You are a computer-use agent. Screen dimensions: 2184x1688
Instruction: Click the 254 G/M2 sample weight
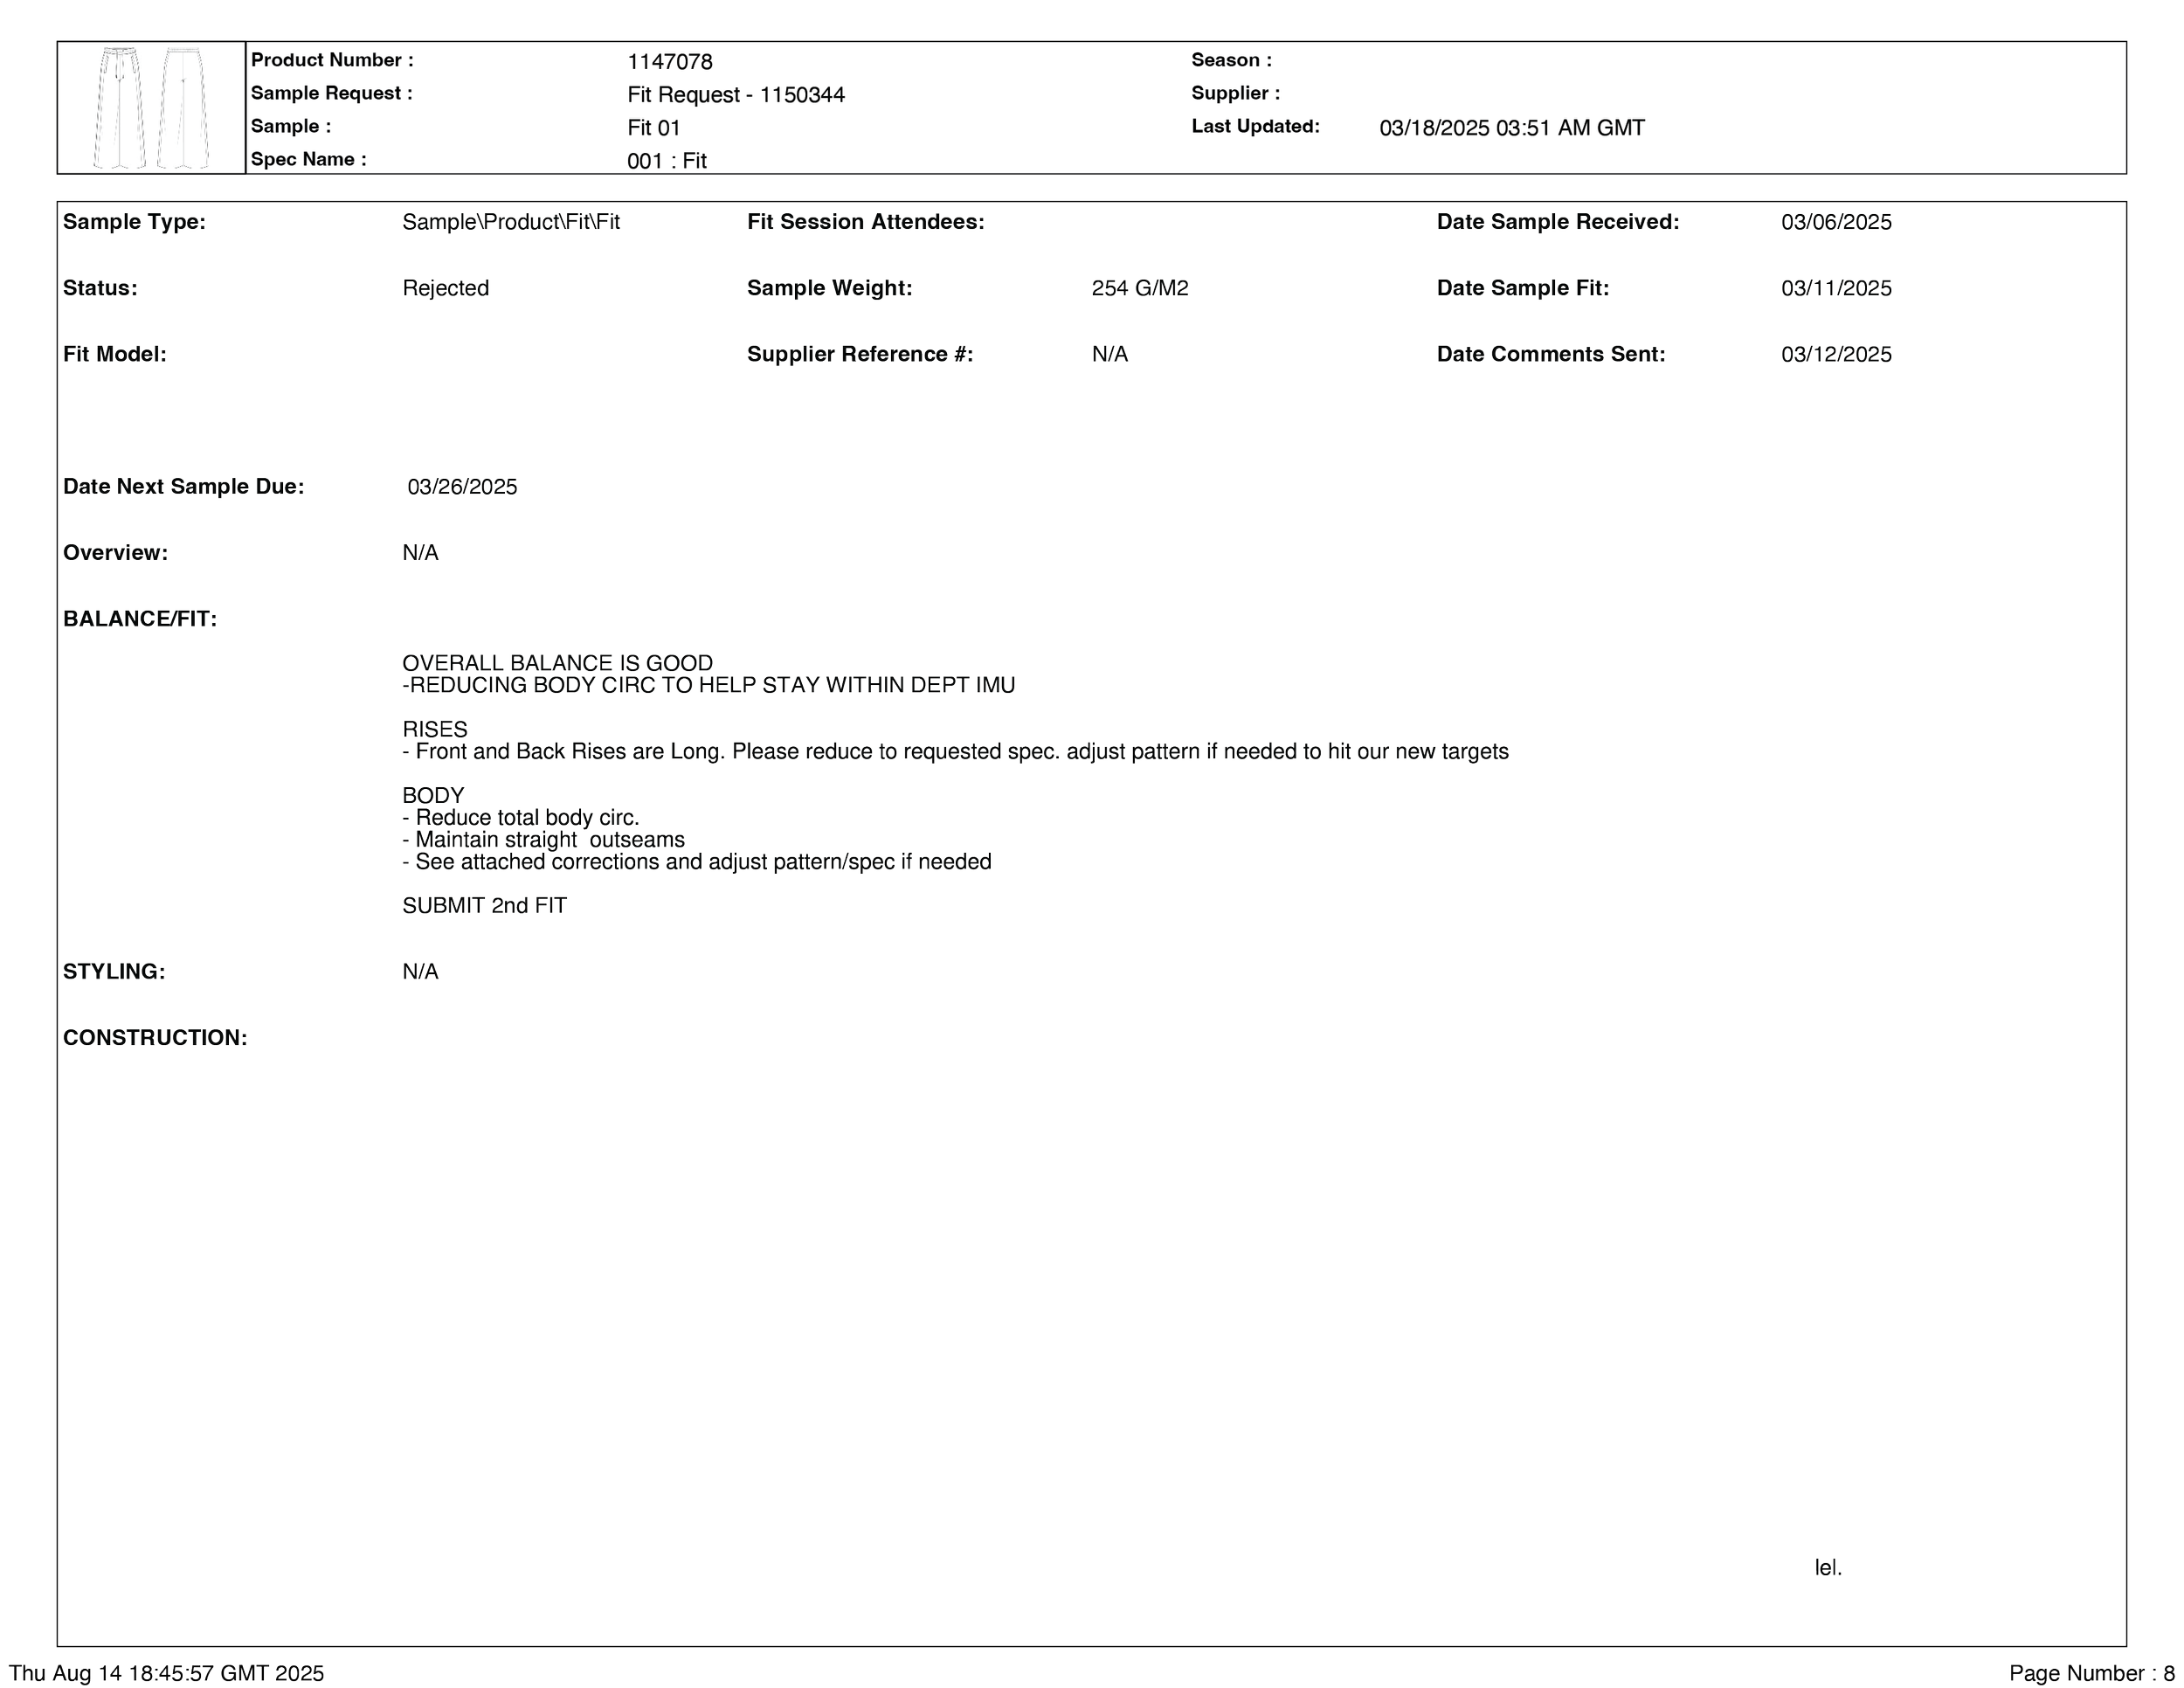pos(1139,288)
